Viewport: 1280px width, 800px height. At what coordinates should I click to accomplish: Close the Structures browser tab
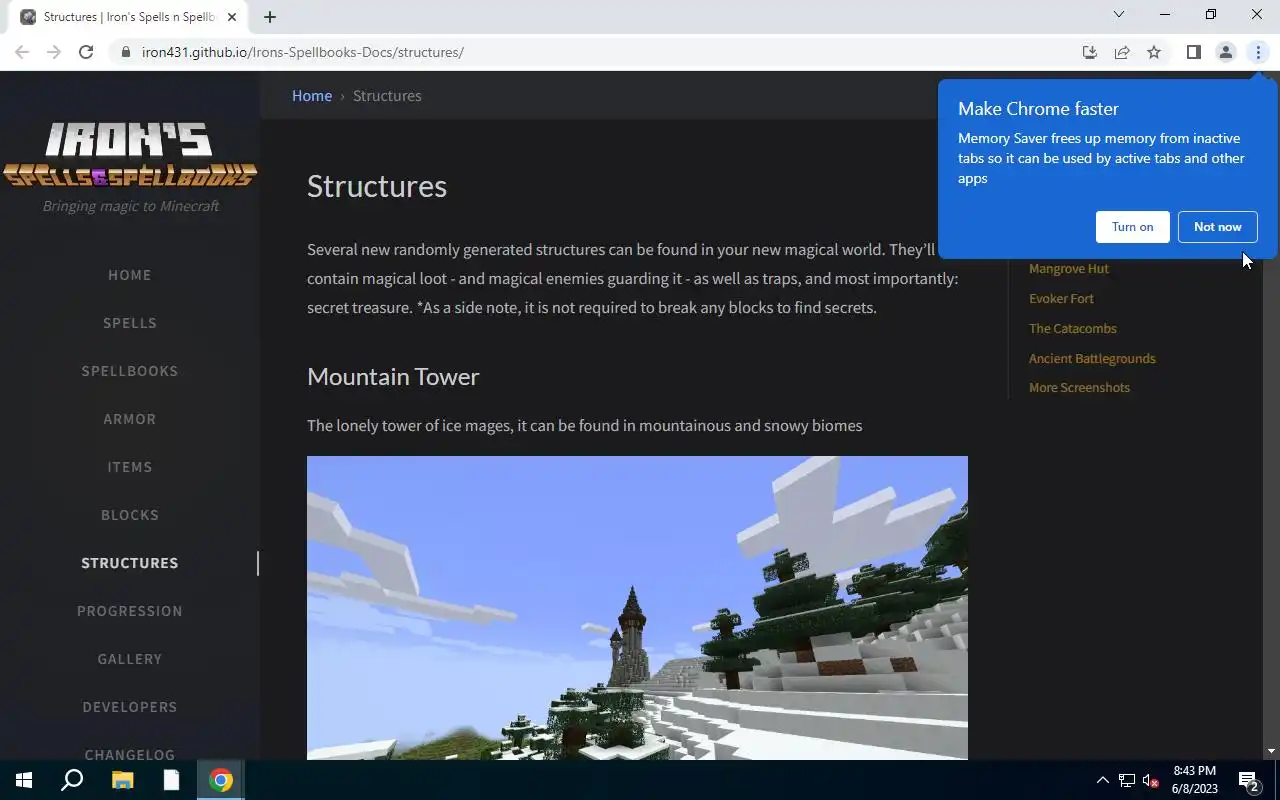(x=232, y=16)
